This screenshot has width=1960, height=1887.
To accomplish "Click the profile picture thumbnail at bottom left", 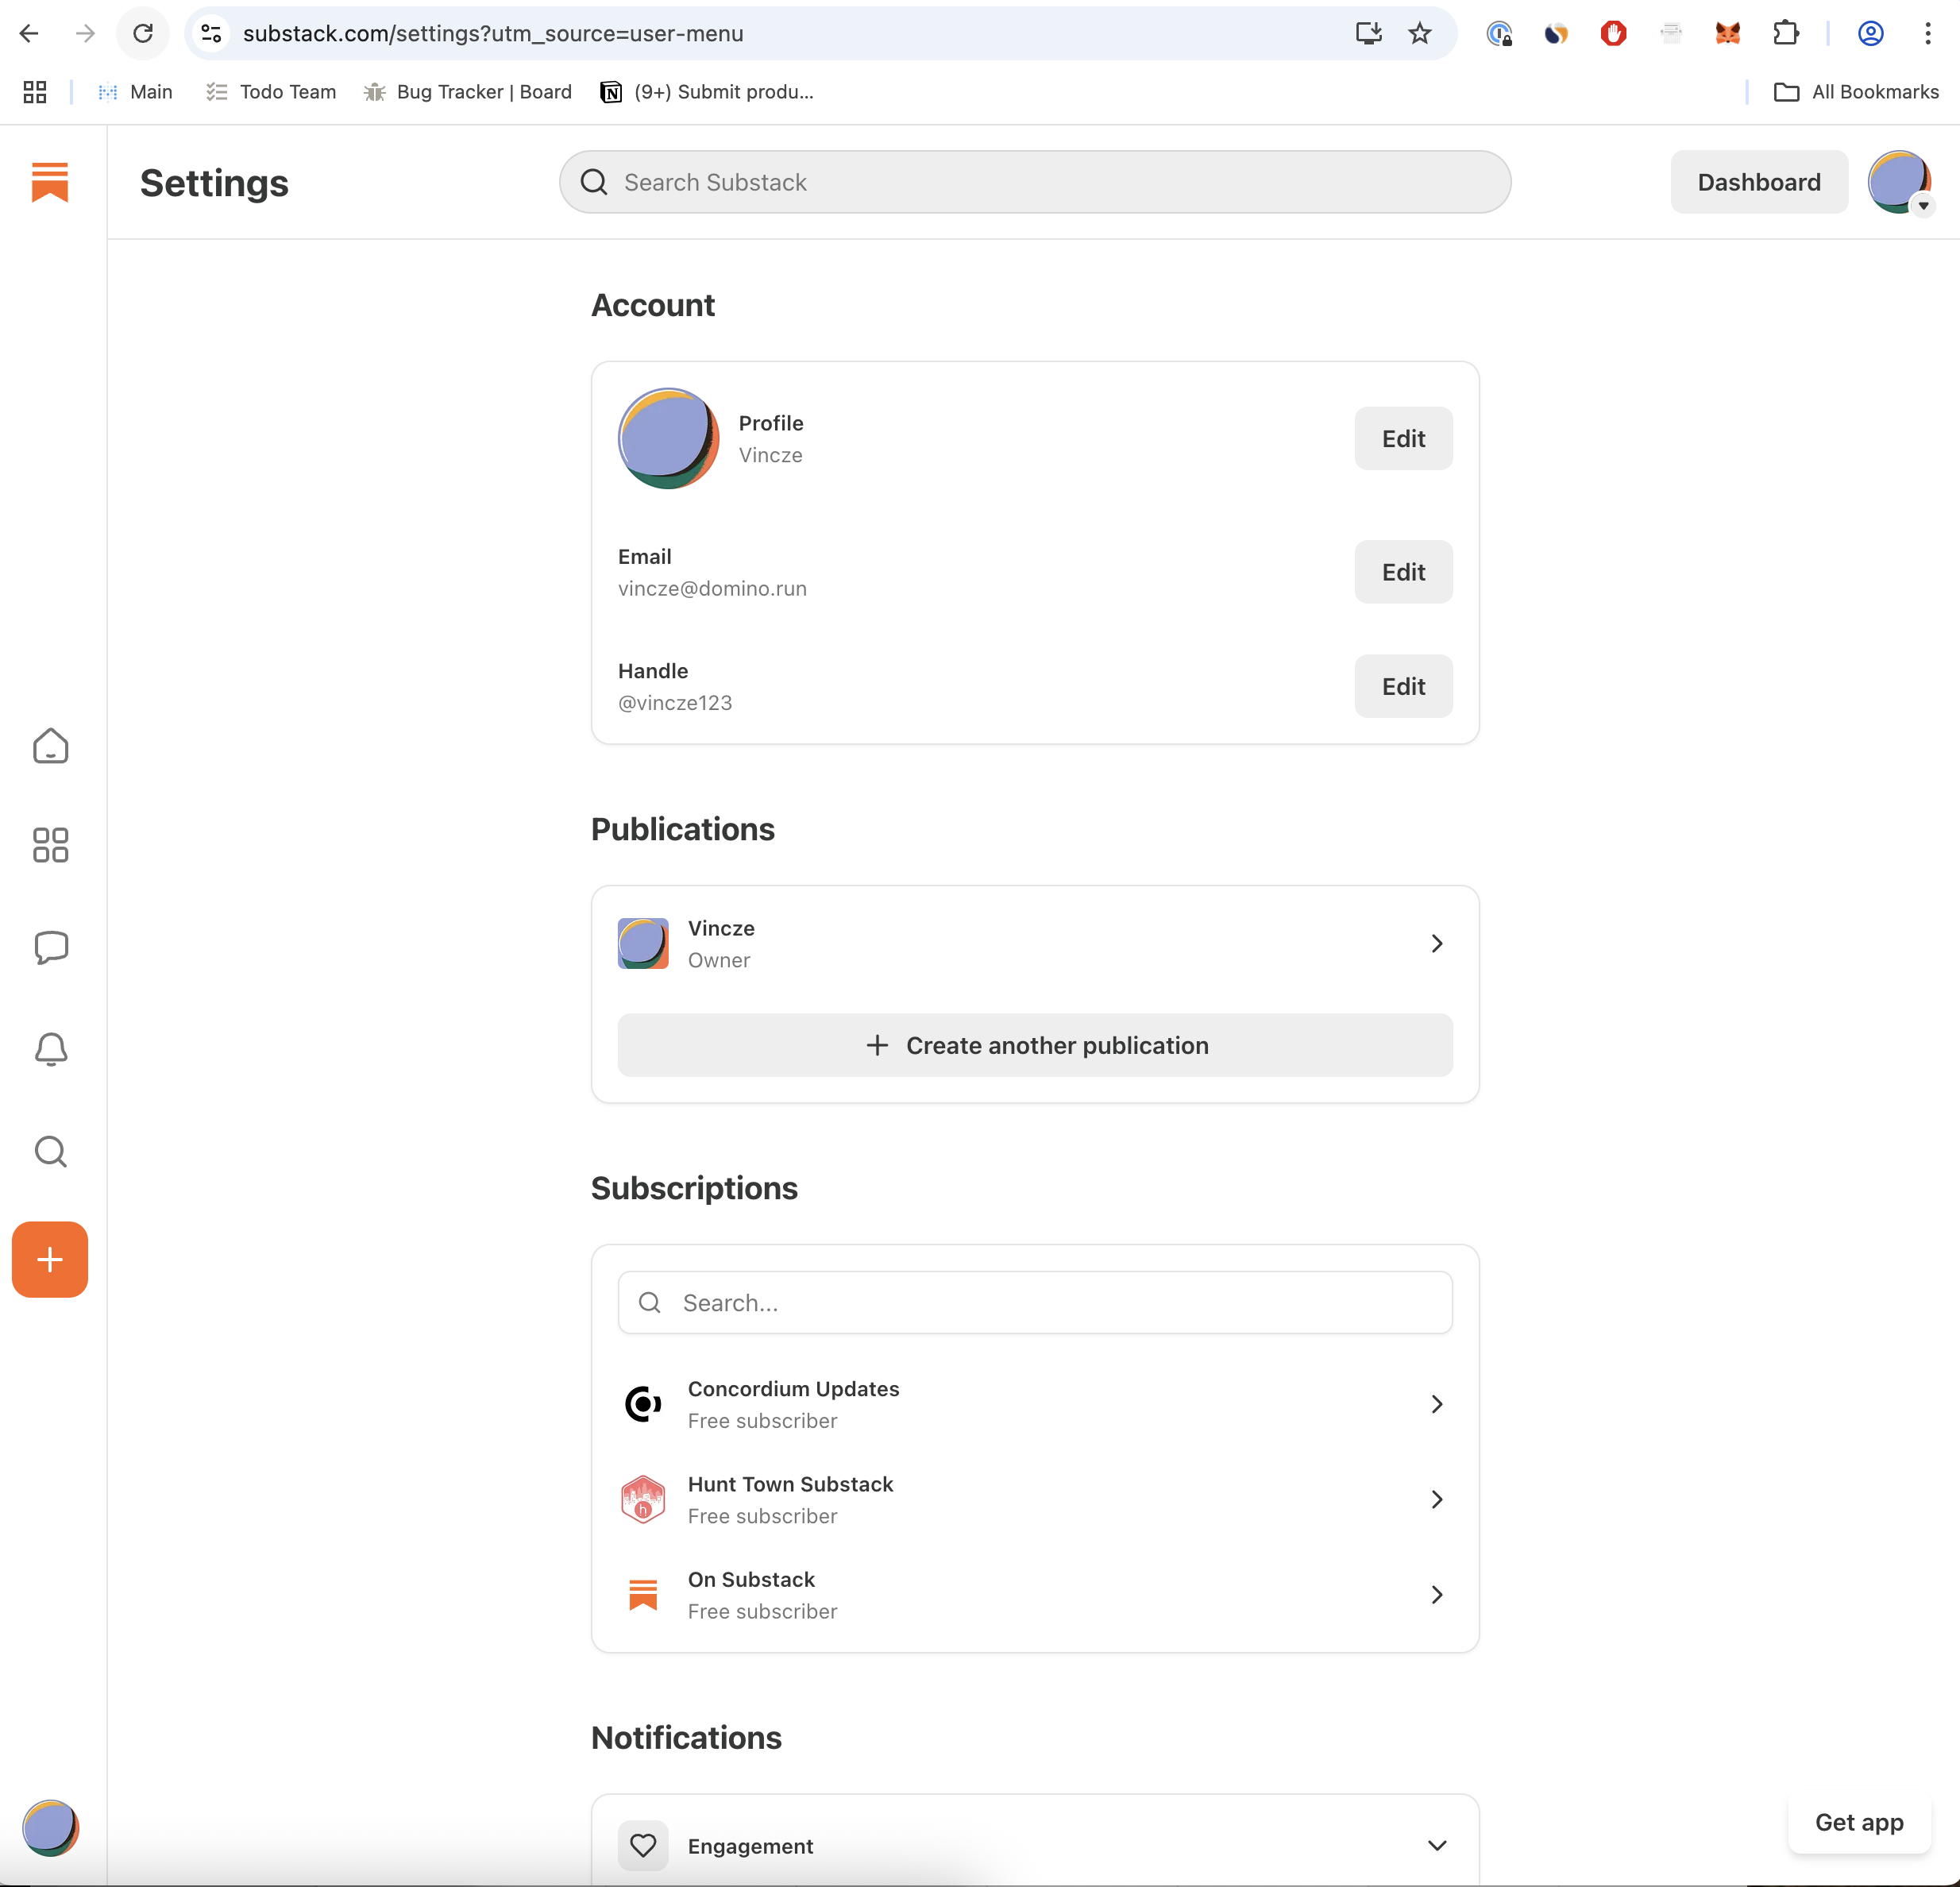I will 50,1828.
